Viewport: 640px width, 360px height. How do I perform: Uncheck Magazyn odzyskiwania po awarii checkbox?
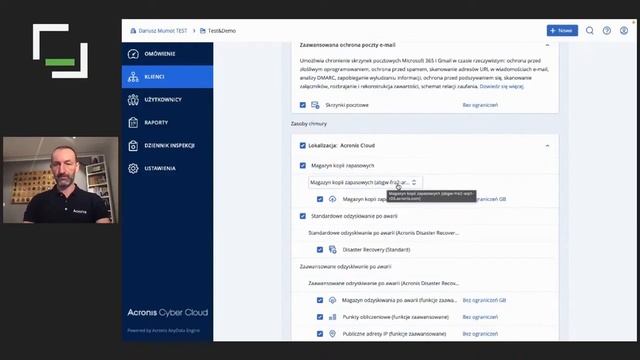coord(320,300)
